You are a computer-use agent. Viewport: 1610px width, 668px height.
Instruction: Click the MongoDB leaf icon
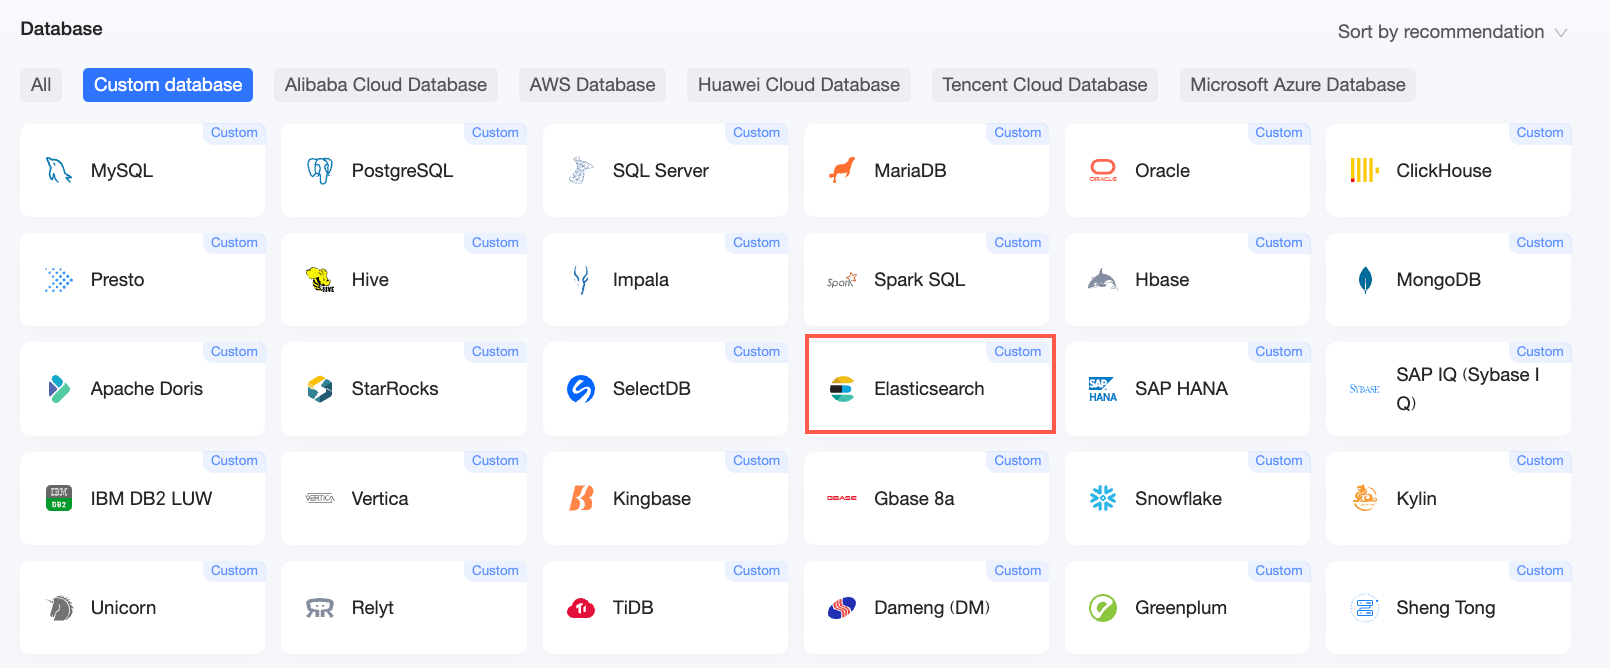pyautogui.click(x=1365, y=280)
